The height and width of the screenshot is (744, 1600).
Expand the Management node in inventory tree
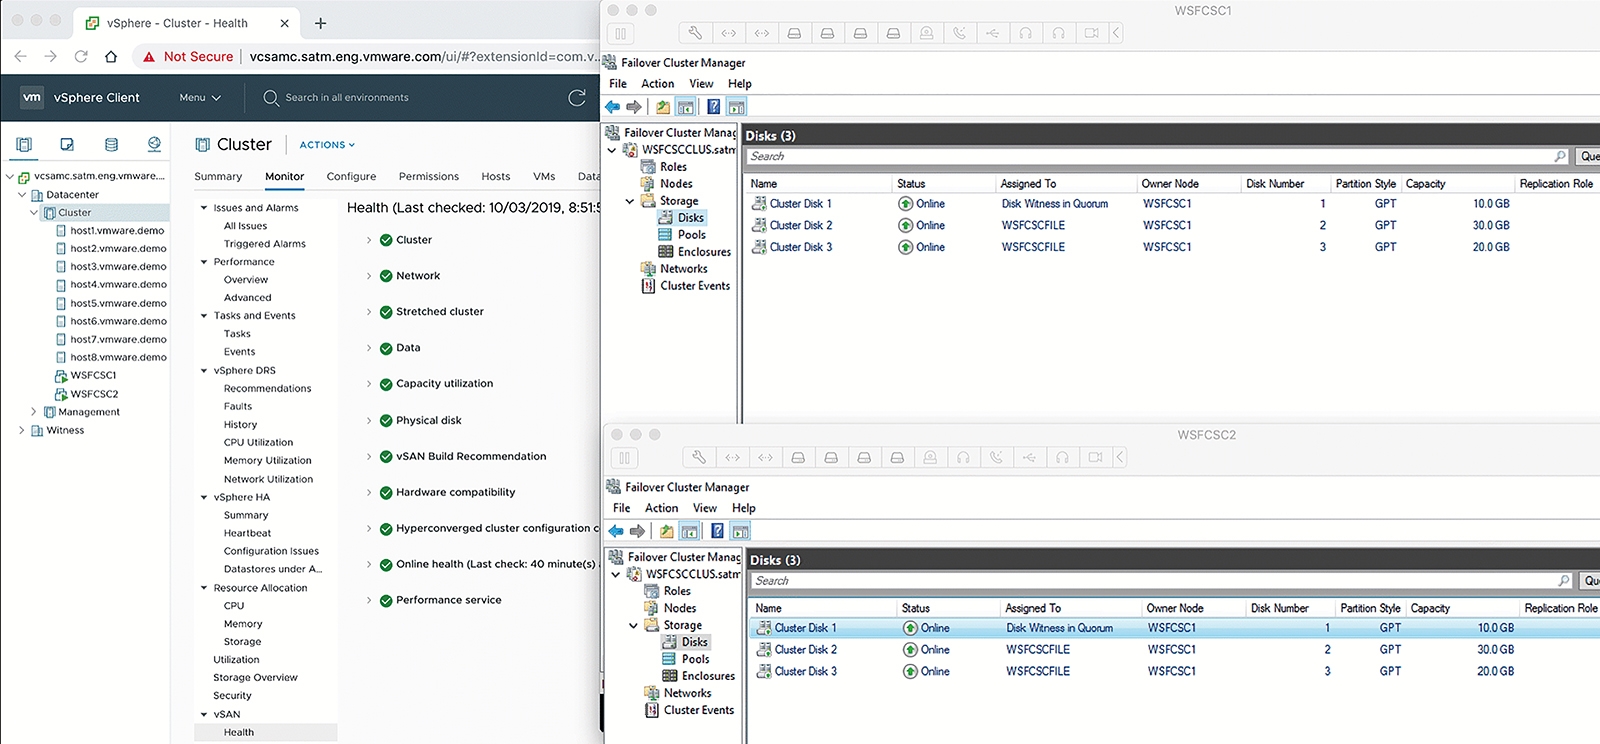(34, 412)
